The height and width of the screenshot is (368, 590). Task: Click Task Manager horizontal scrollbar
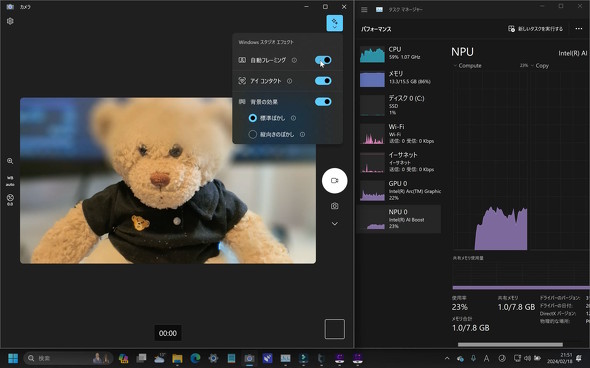[x=510, y=344]
